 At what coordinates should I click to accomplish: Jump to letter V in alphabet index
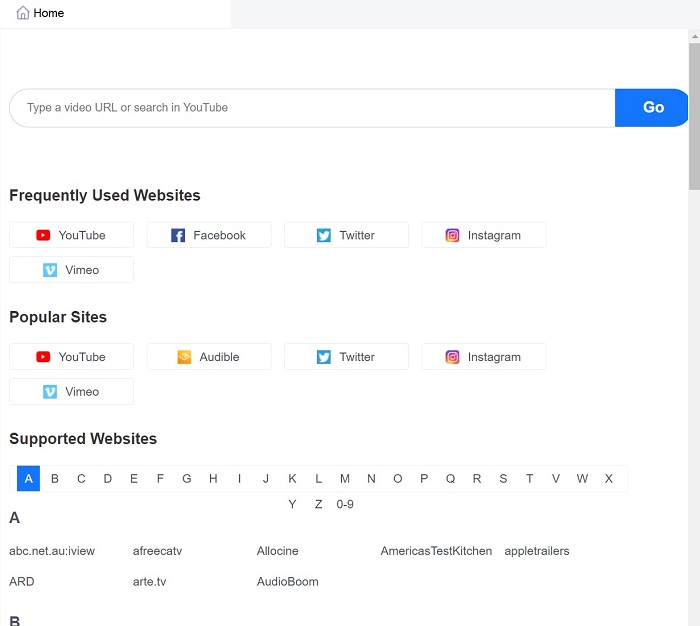(x=556, y=479)
